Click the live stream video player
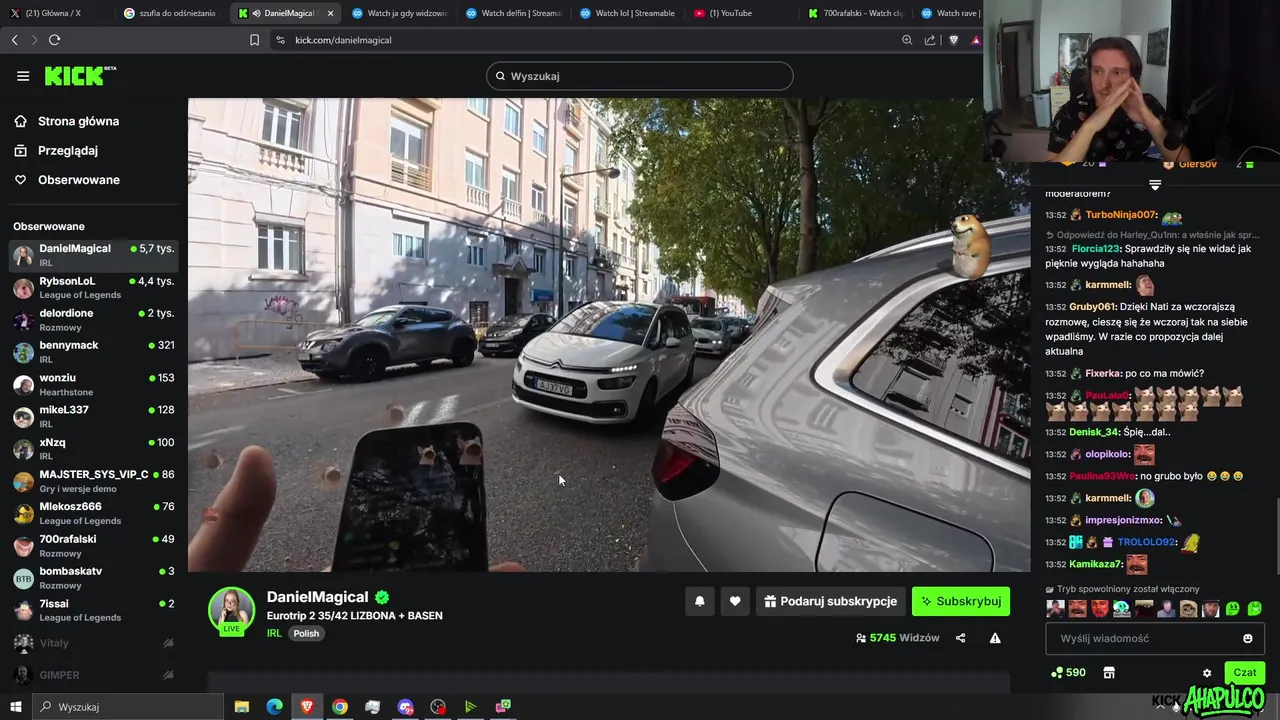1280x720 pixels. (609, 335)
